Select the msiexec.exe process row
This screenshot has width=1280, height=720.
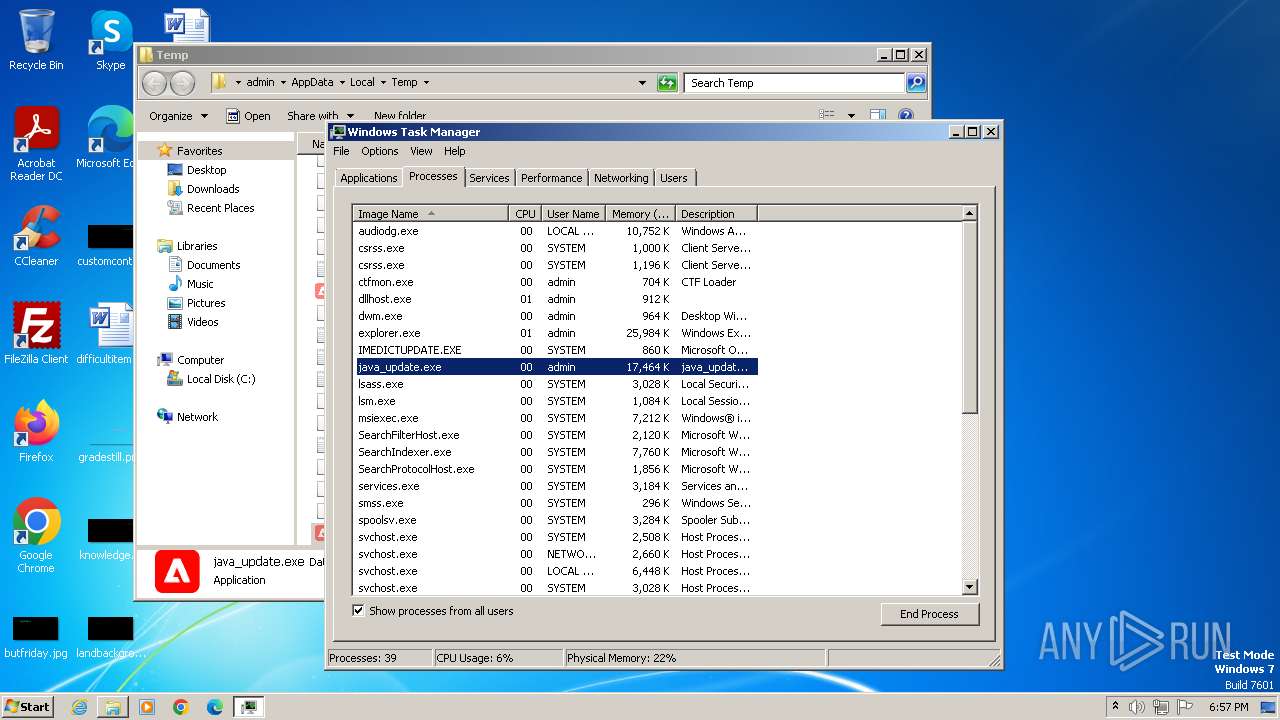coord(555,418)
